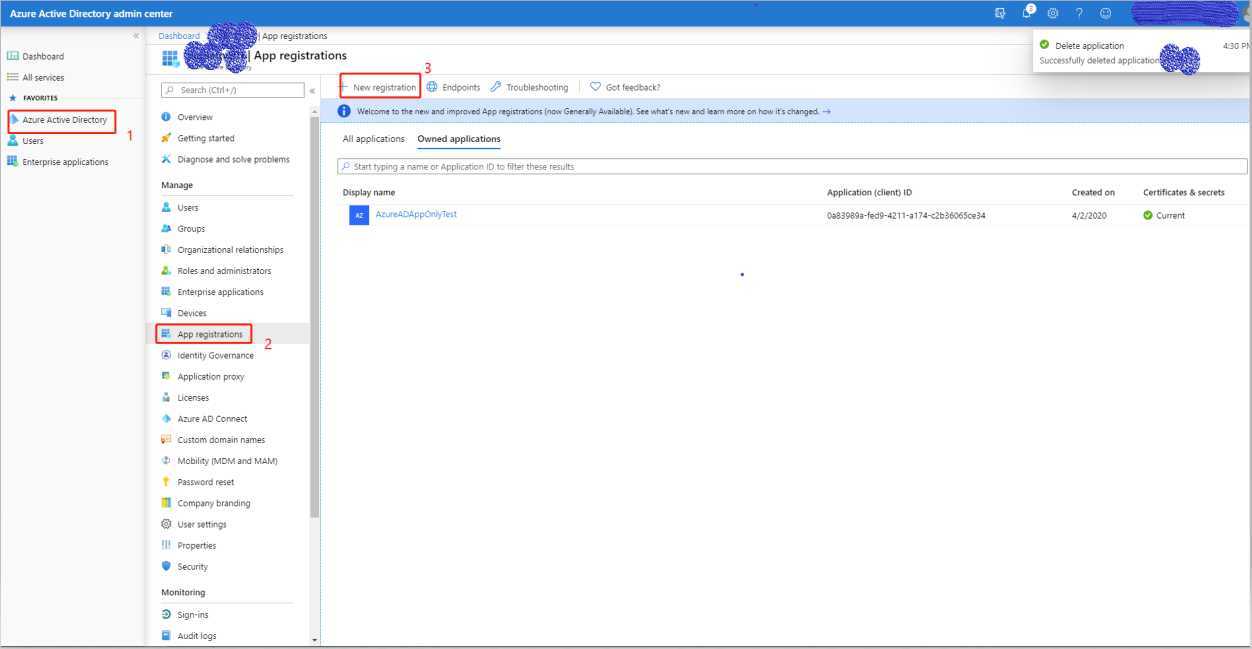This screenshot has height=649, width=1252.
Task: Click the AZ application avatar icon
Action: tap(359, 215)
